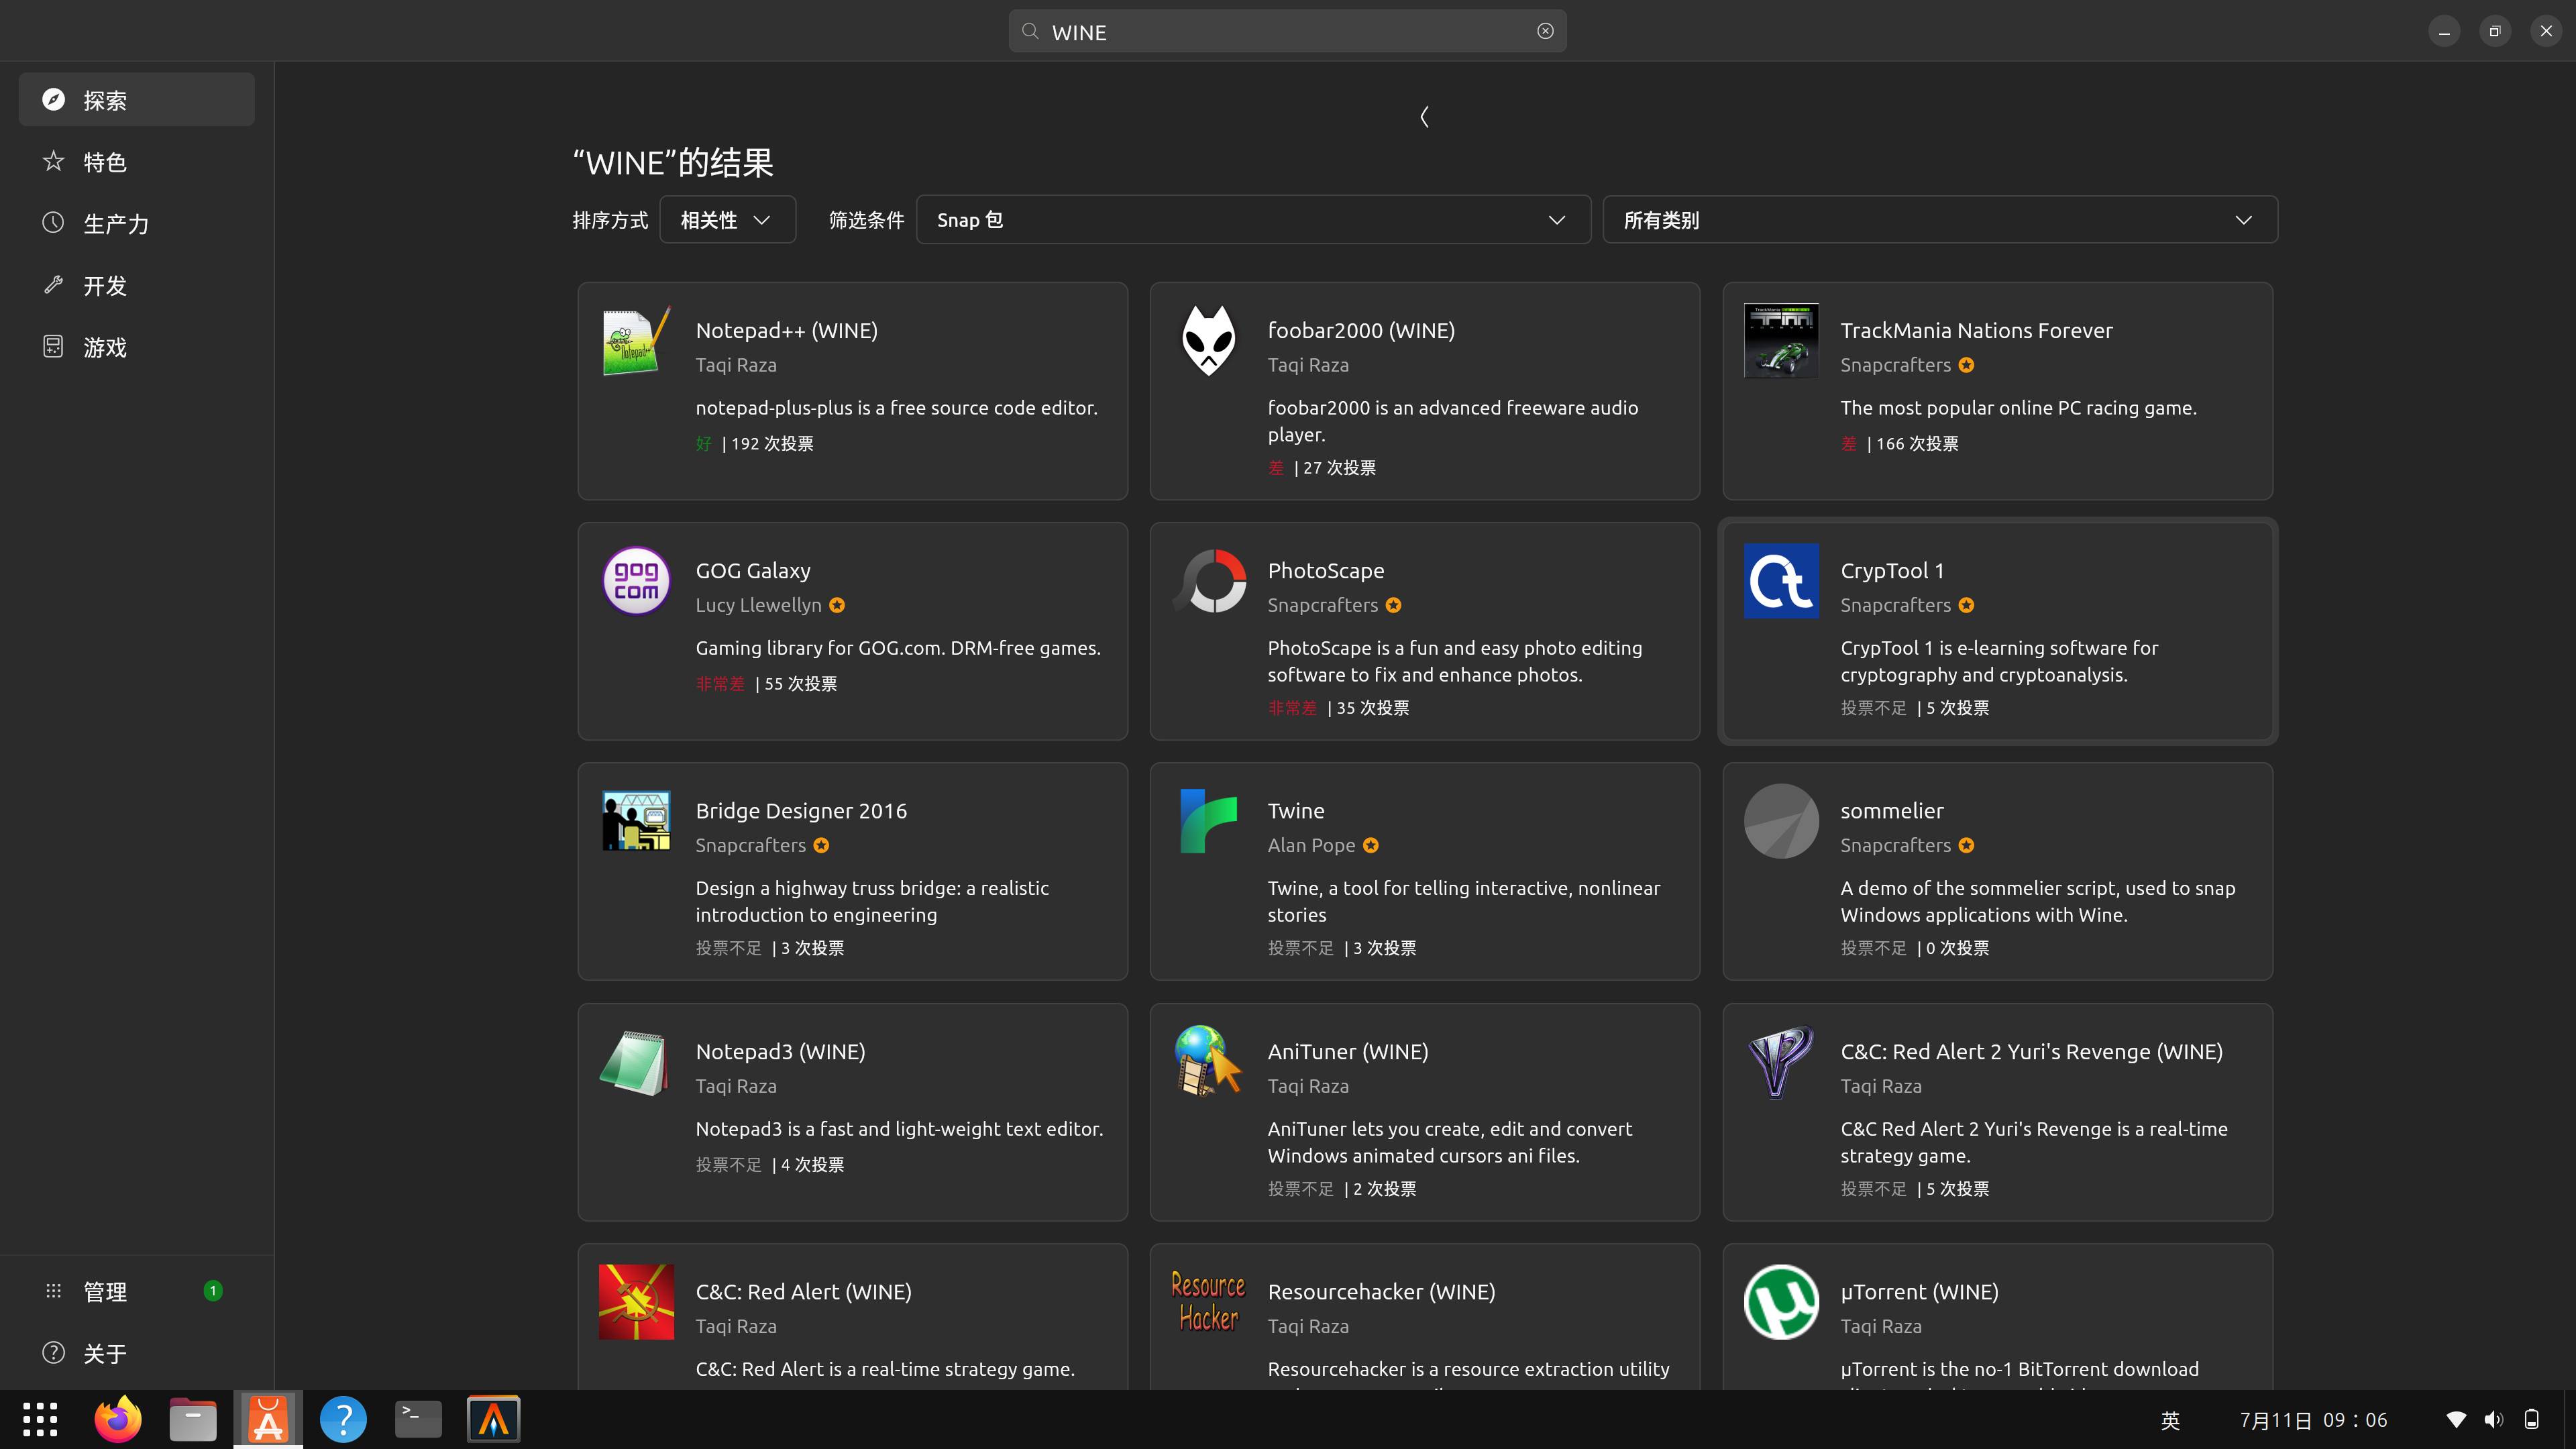Click the Resource Hacker logo icon

pos(1208,1302)
